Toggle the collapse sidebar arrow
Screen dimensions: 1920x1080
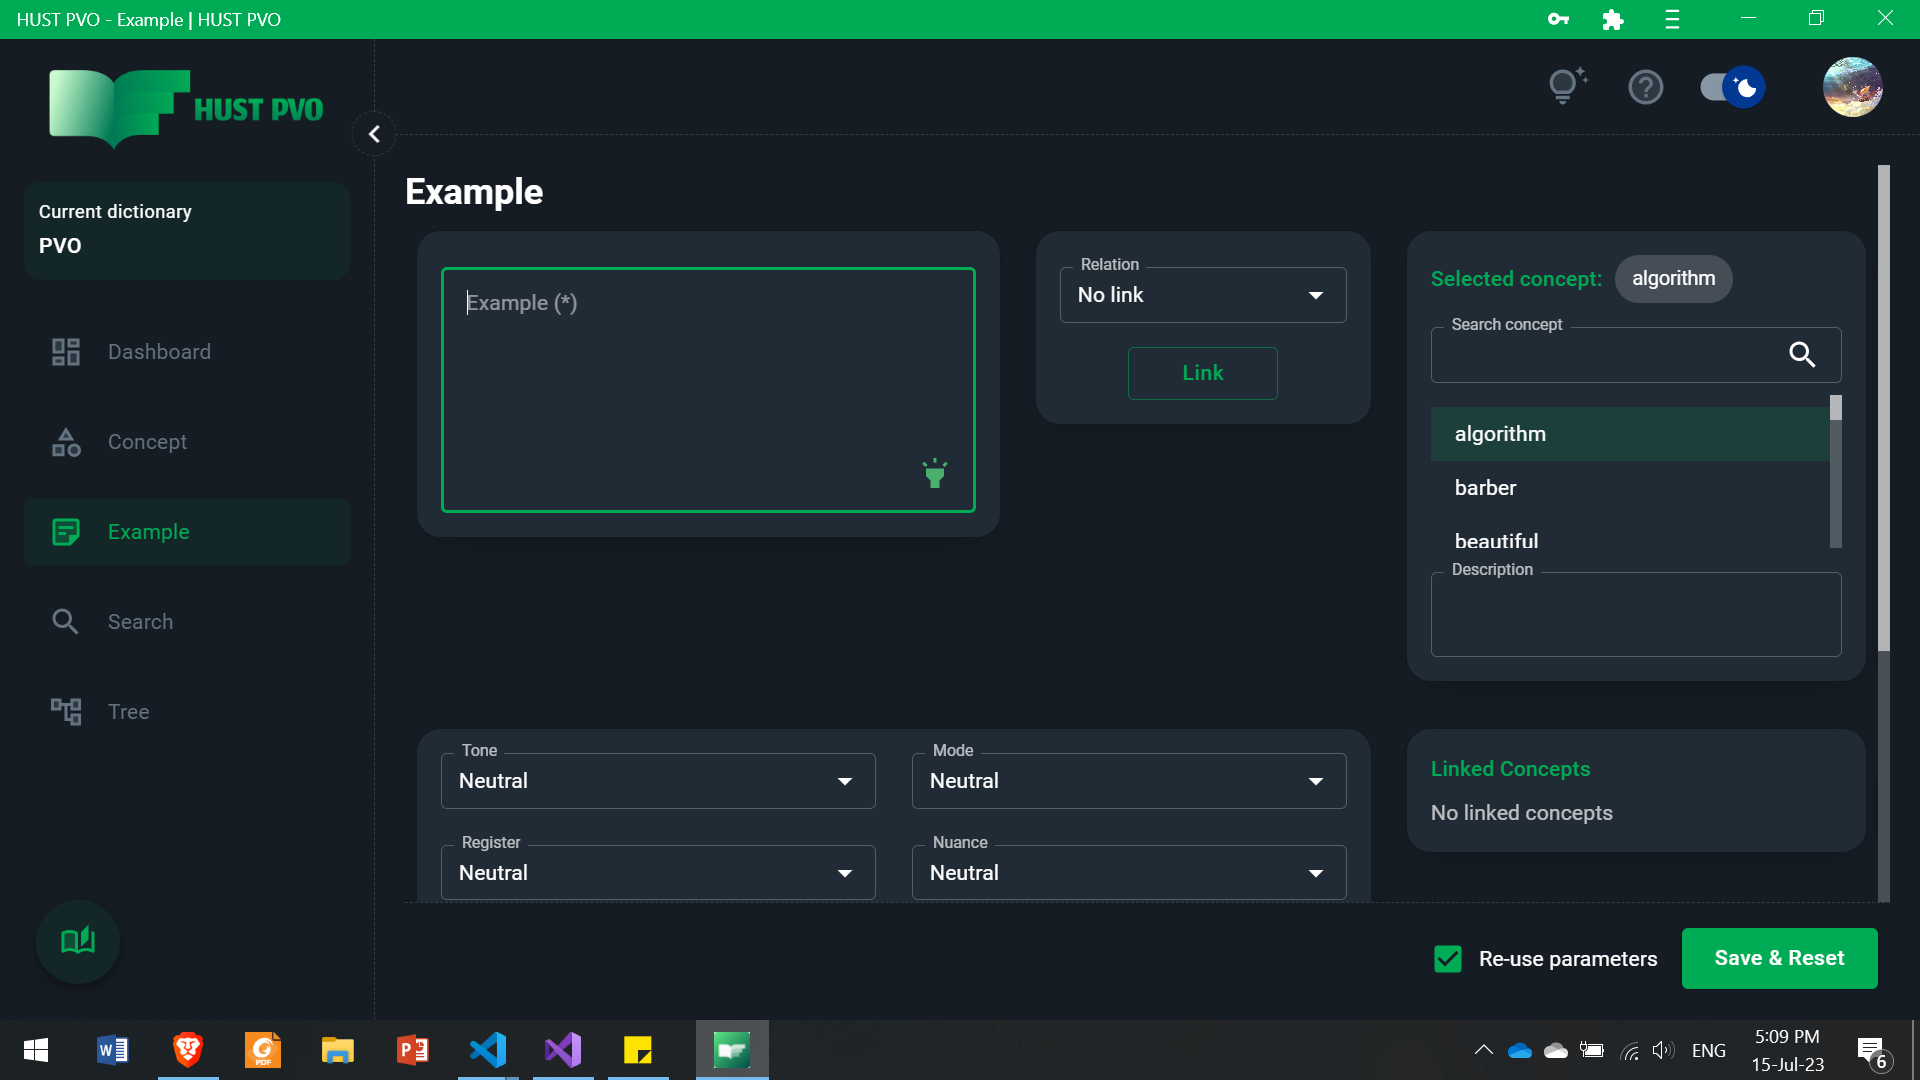373,135
